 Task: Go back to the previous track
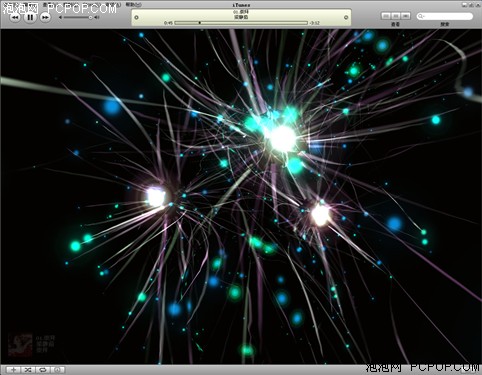(x=15, y=17)
